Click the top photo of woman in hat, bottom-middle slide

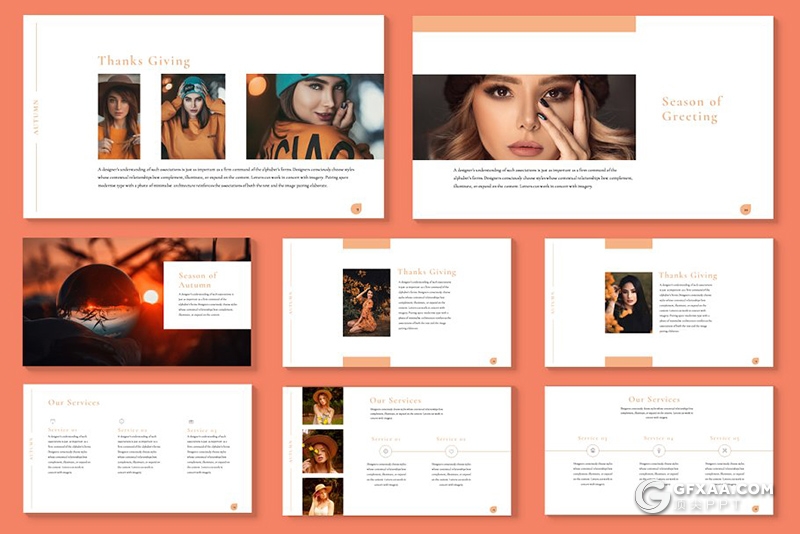pyautogui.click(x=323, y=406)
